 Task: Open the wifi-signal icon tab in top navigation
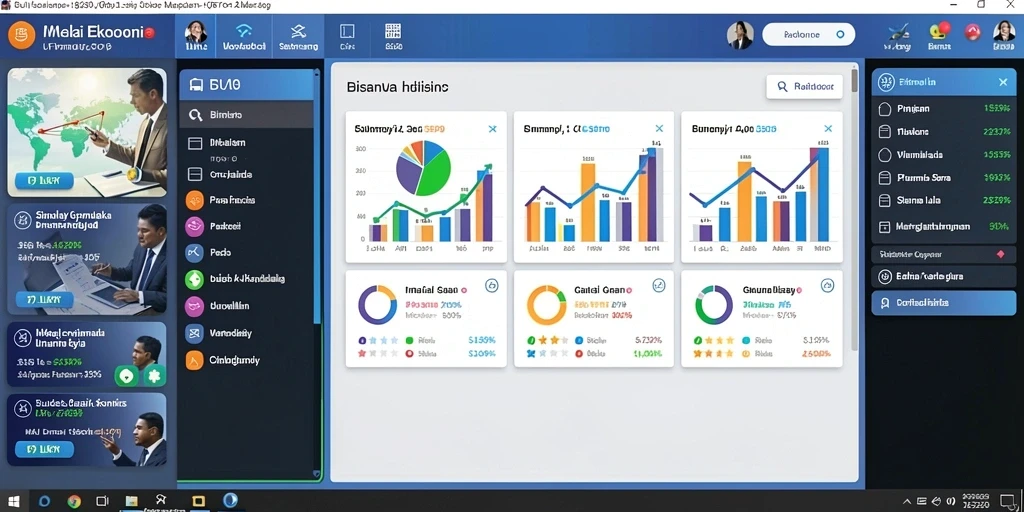tap(244, 37)
